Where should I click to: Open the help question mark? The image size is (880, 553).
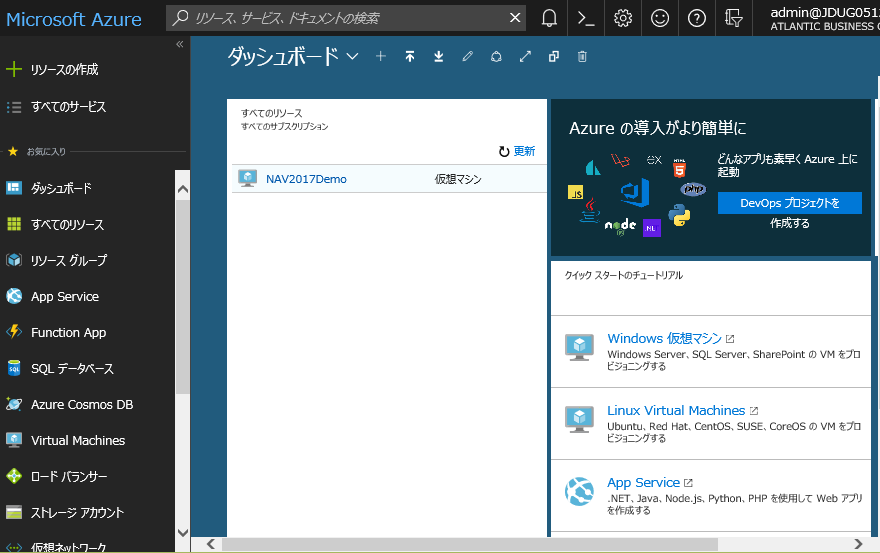click(696, 18)
